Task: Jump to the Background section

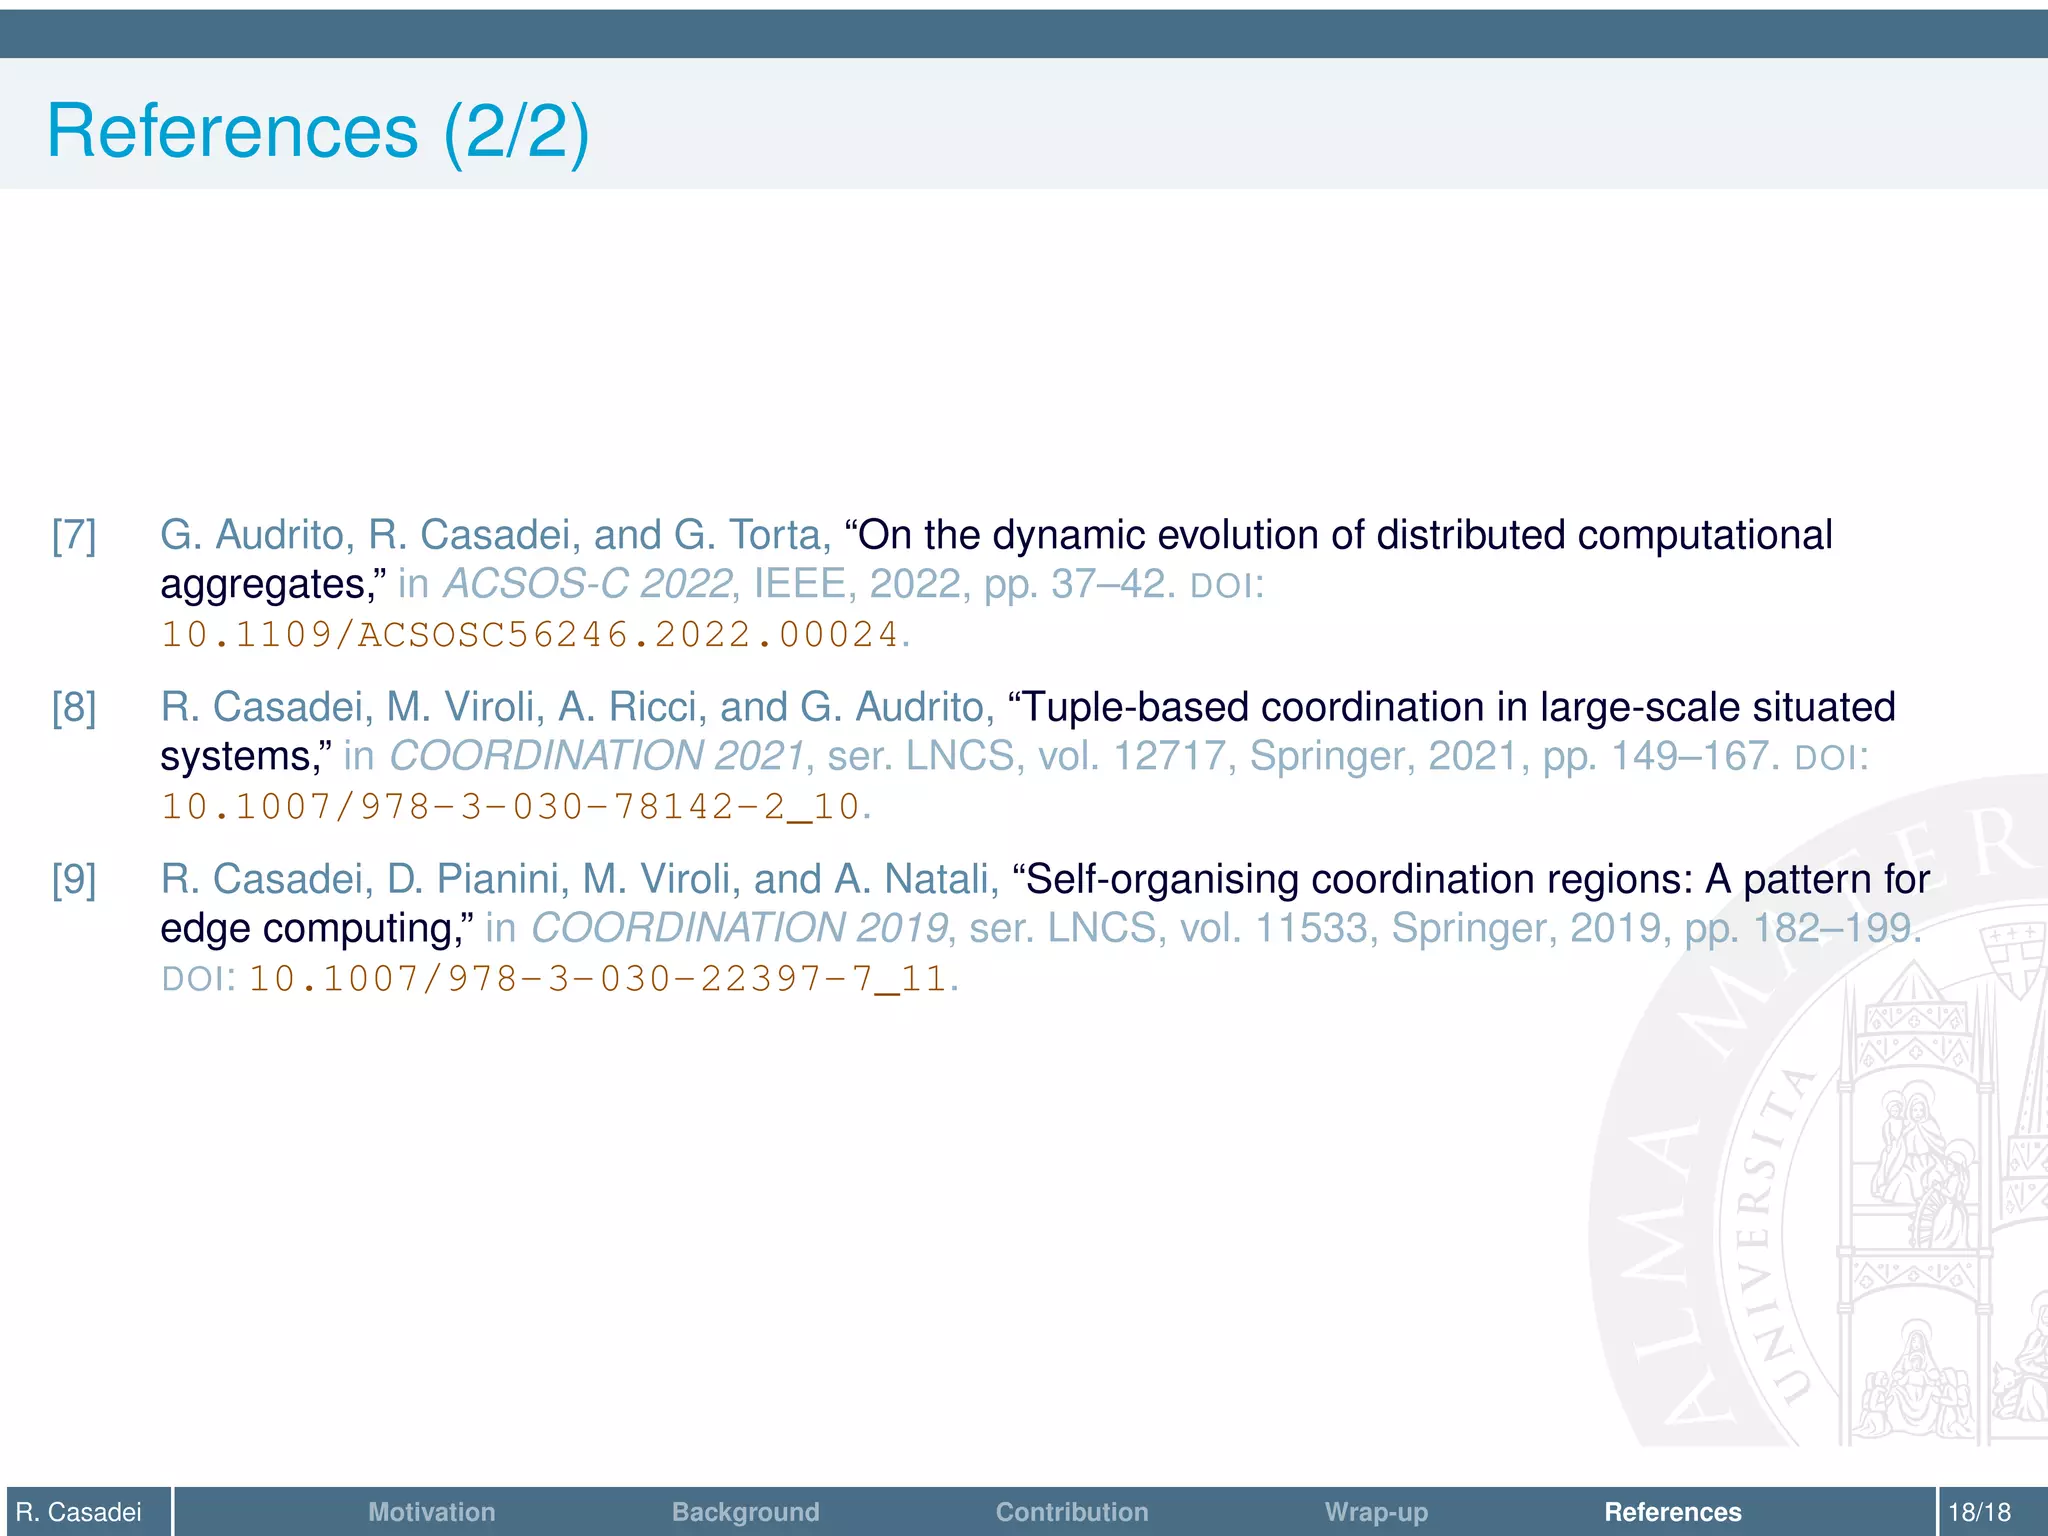Action: (x=745, y=1511)
